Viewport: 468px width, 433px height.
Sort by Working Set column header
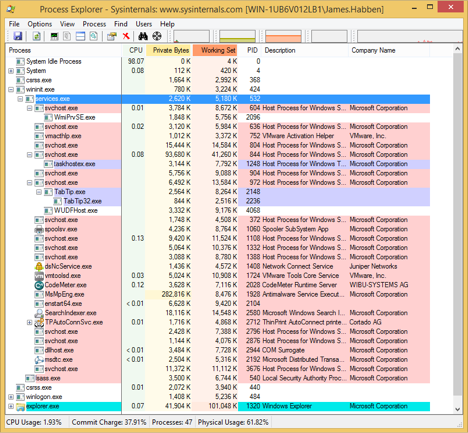(215, 50)
